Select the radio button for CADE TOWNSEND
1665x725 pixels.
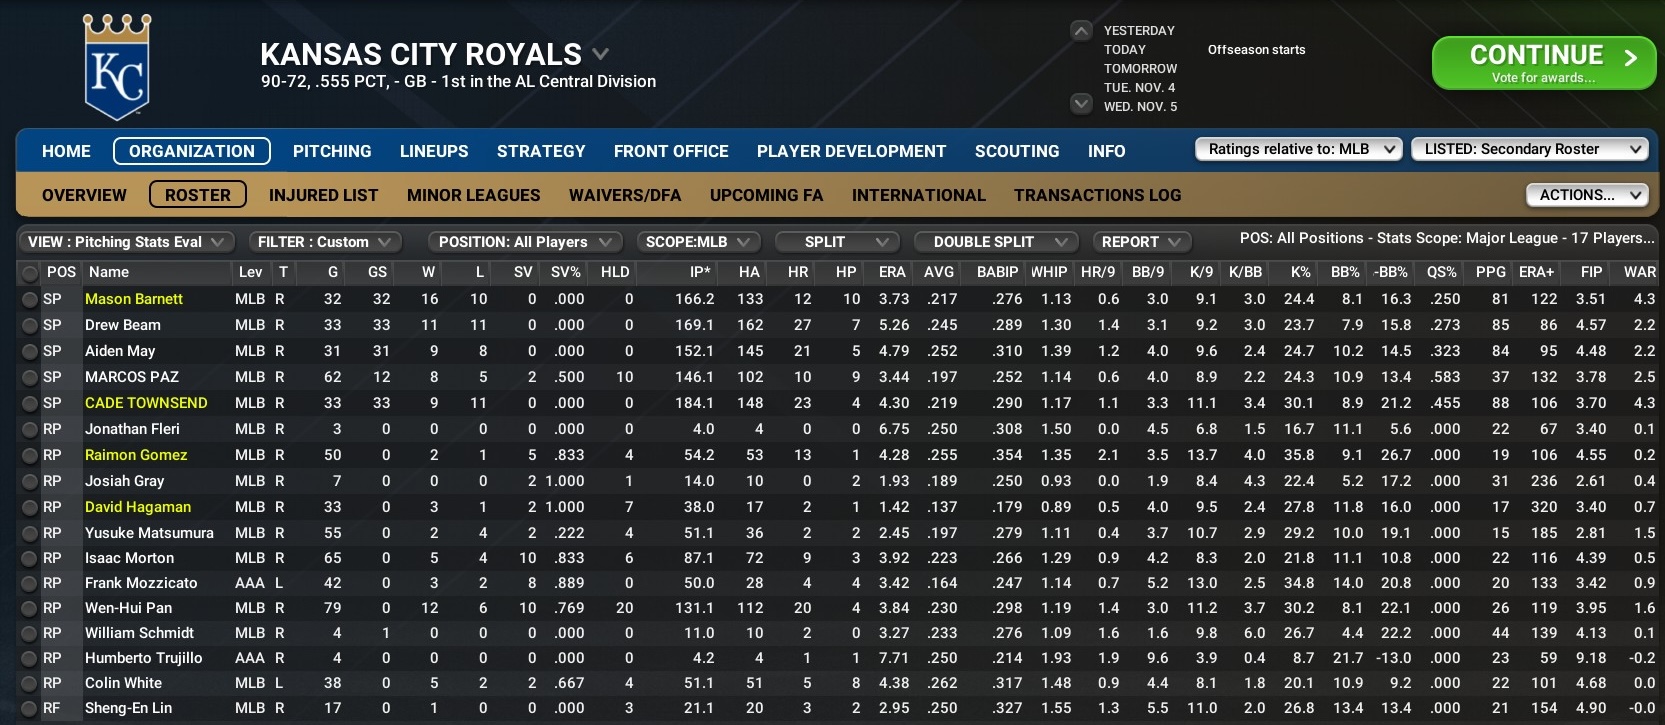[x=30, y=403]
